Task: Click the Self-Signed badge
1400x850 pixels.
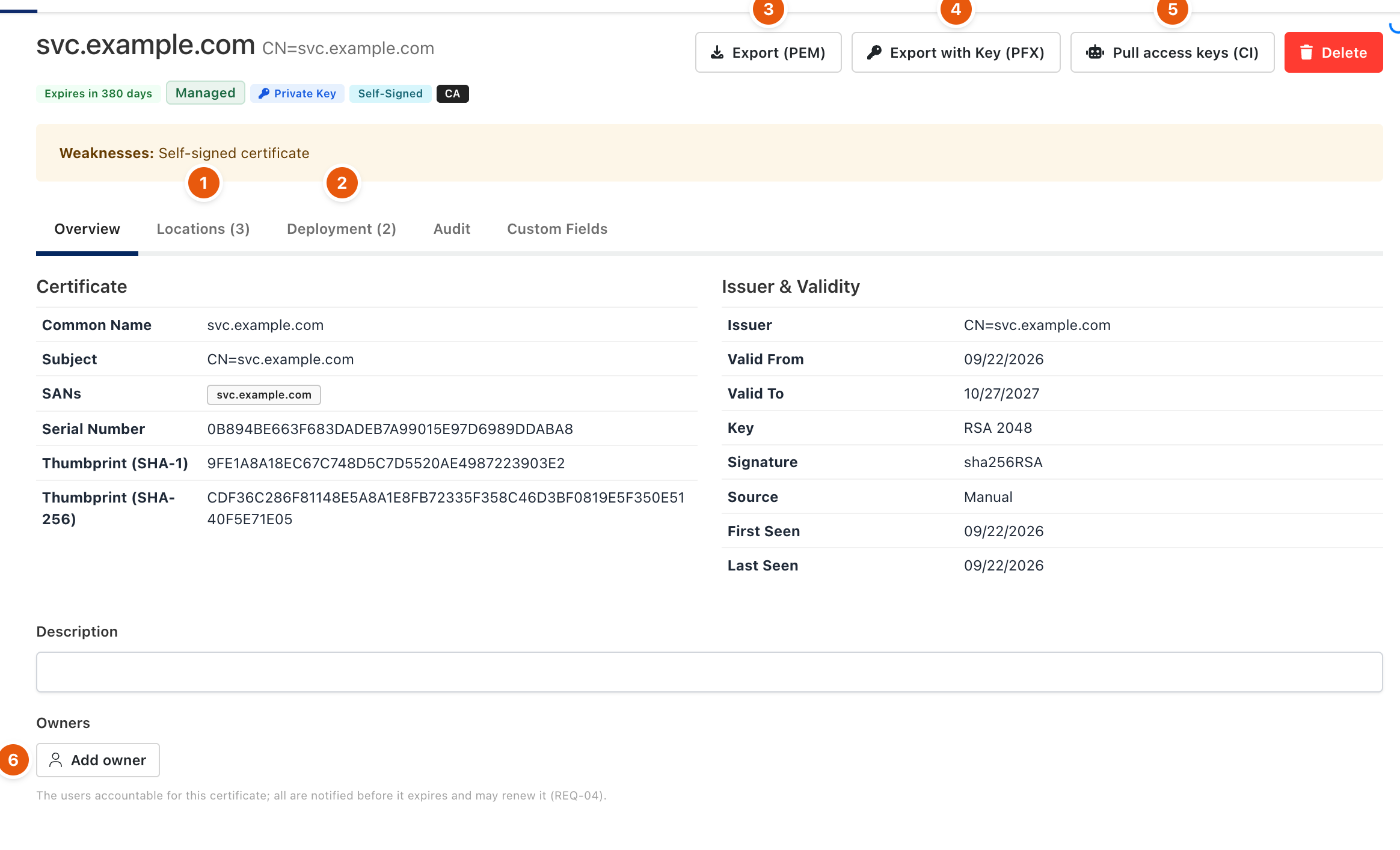Action: click(390, 94)
